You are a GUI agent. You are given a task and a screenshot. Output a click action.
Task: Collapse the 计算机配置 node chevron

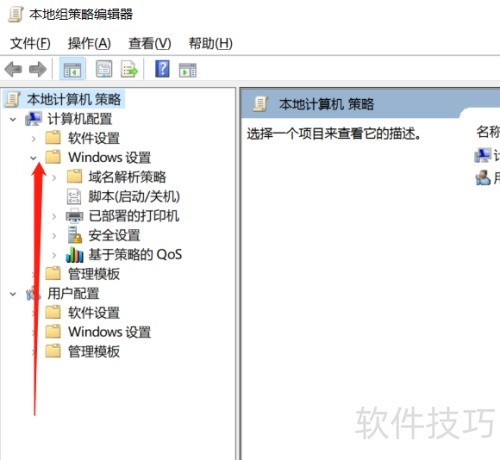tap(13, 119)
